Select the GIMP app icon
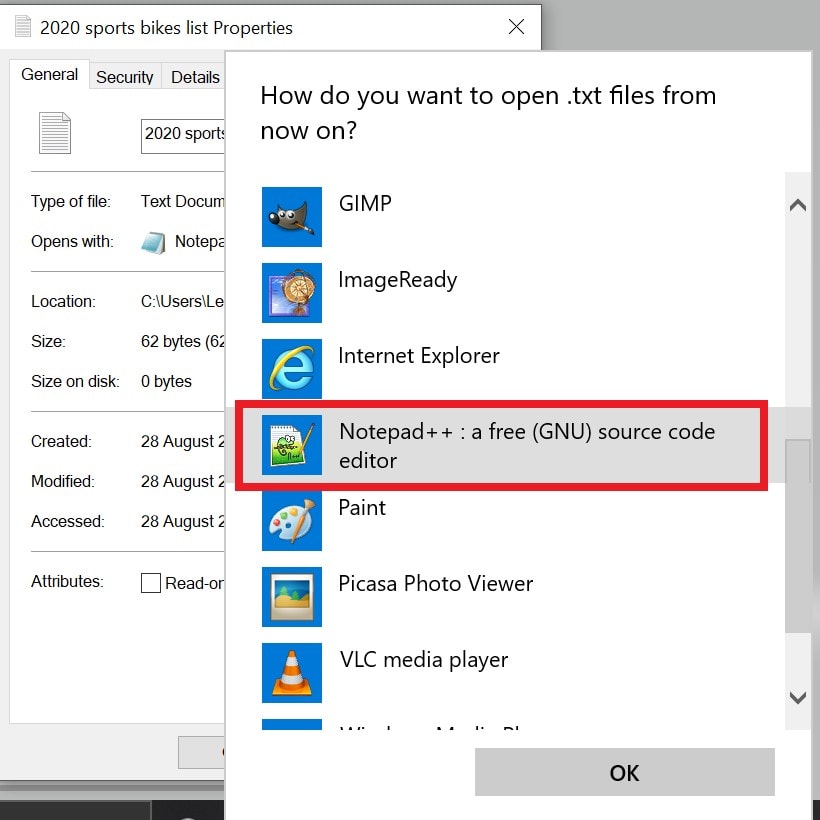The width and height of the screenshot is (820, 820). tap(291, 217)
